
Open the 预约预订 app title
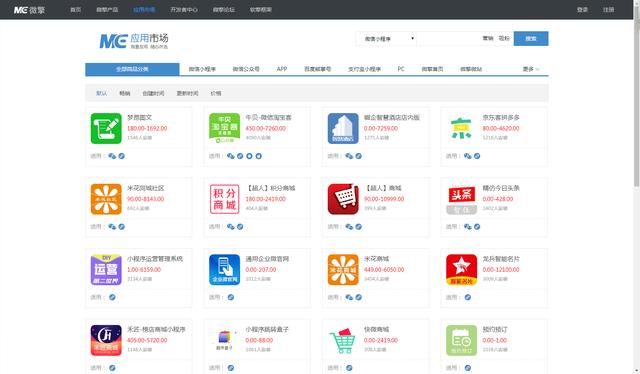pyautogui.click(x=495, y=329)
